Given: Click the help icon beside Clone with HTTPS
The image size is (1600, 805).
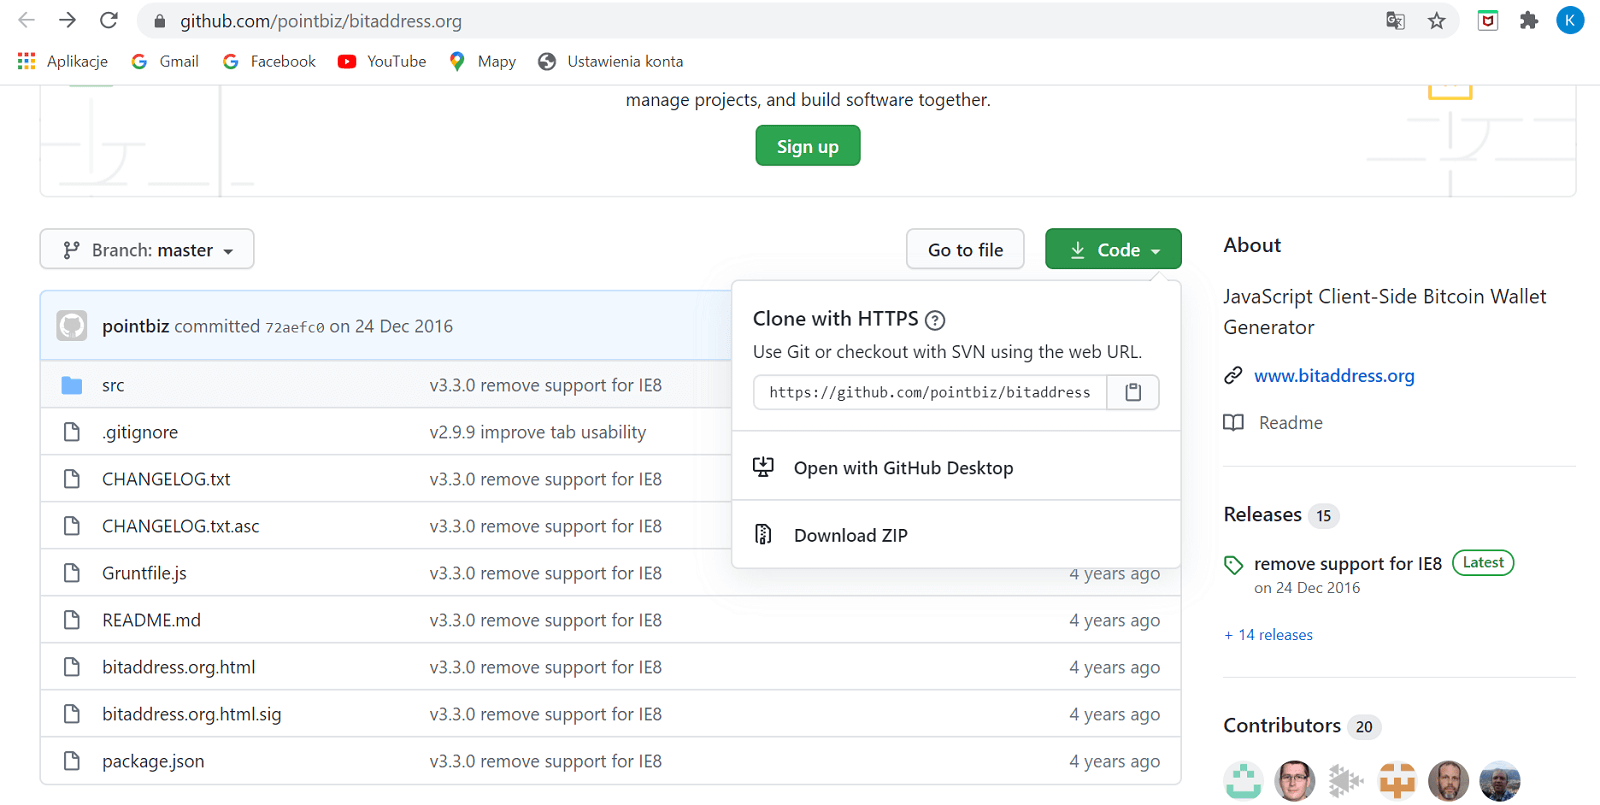Looking at the screenshot, I should tap(935, 320).
